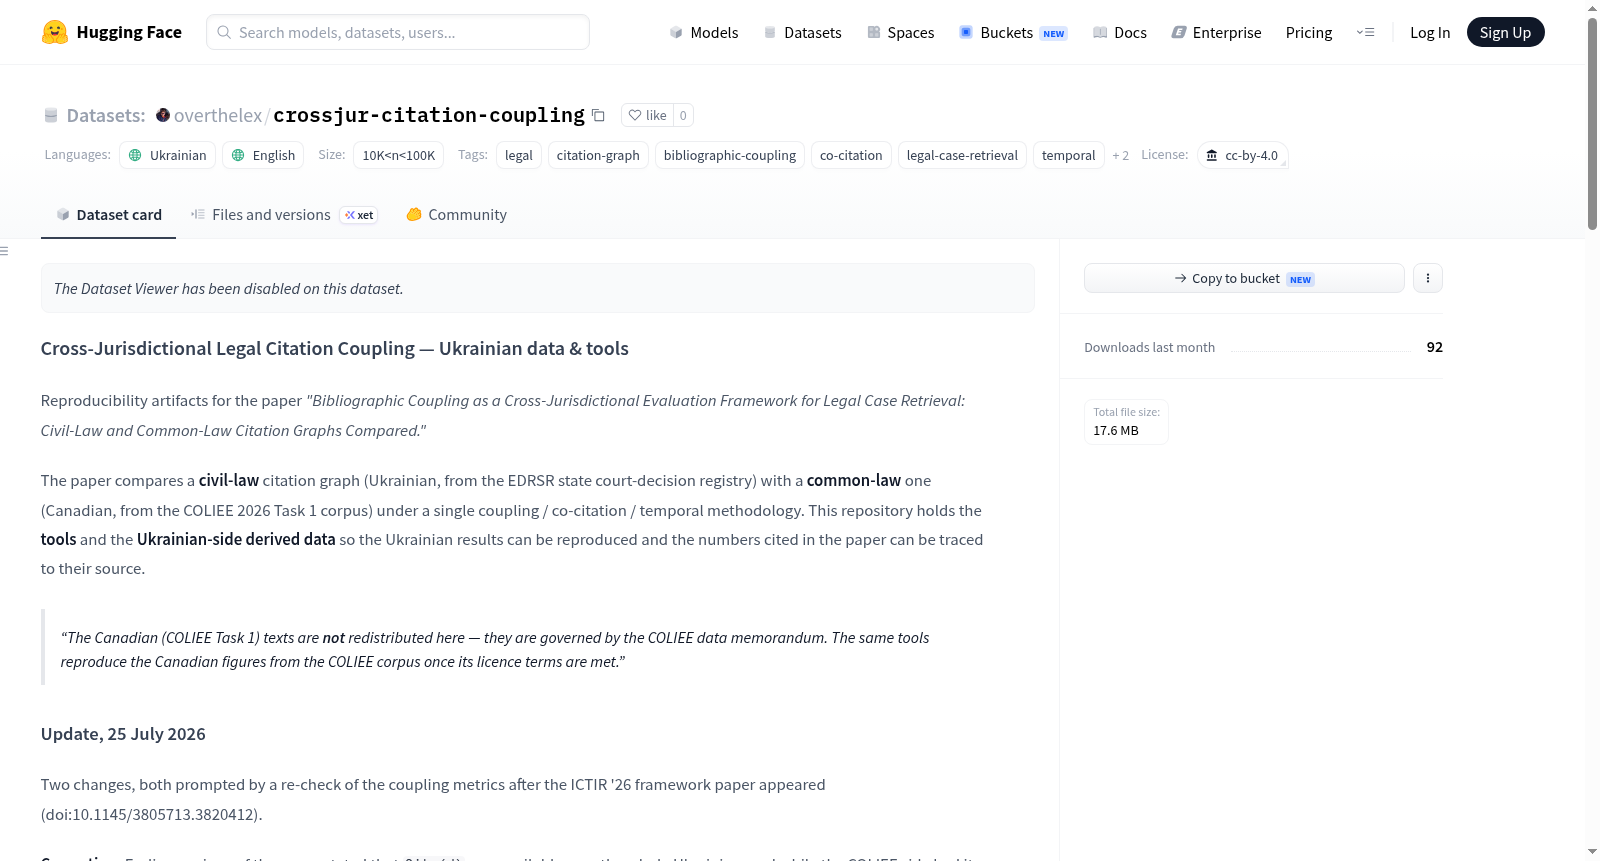
Task: Click the downloads count 92
Action: (x=1434, y=347)
